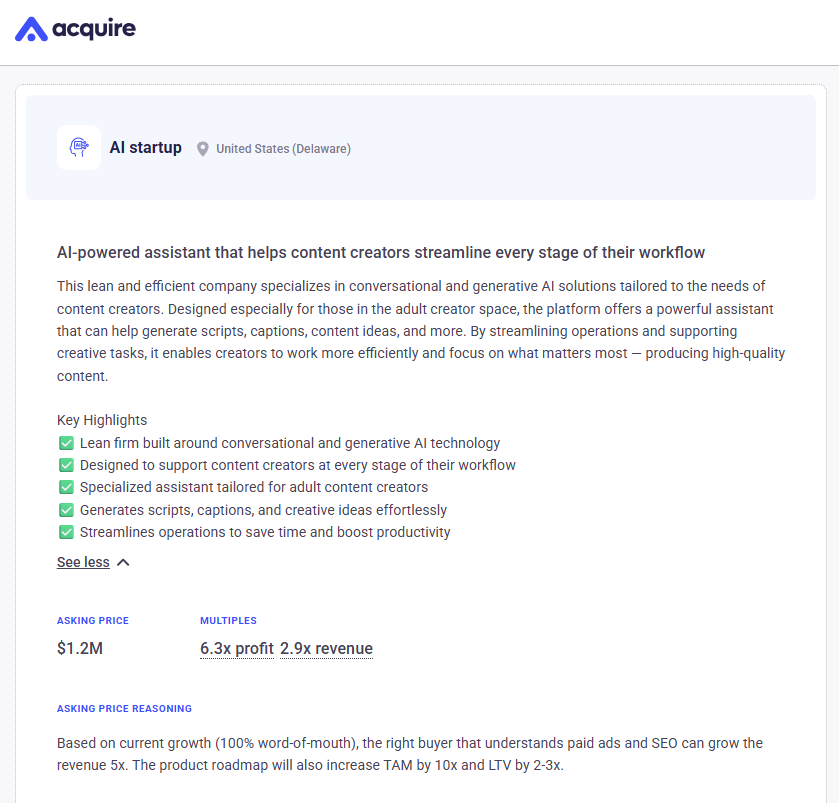Click "Generates scripts, captions, and creative" text

point(263,510)
